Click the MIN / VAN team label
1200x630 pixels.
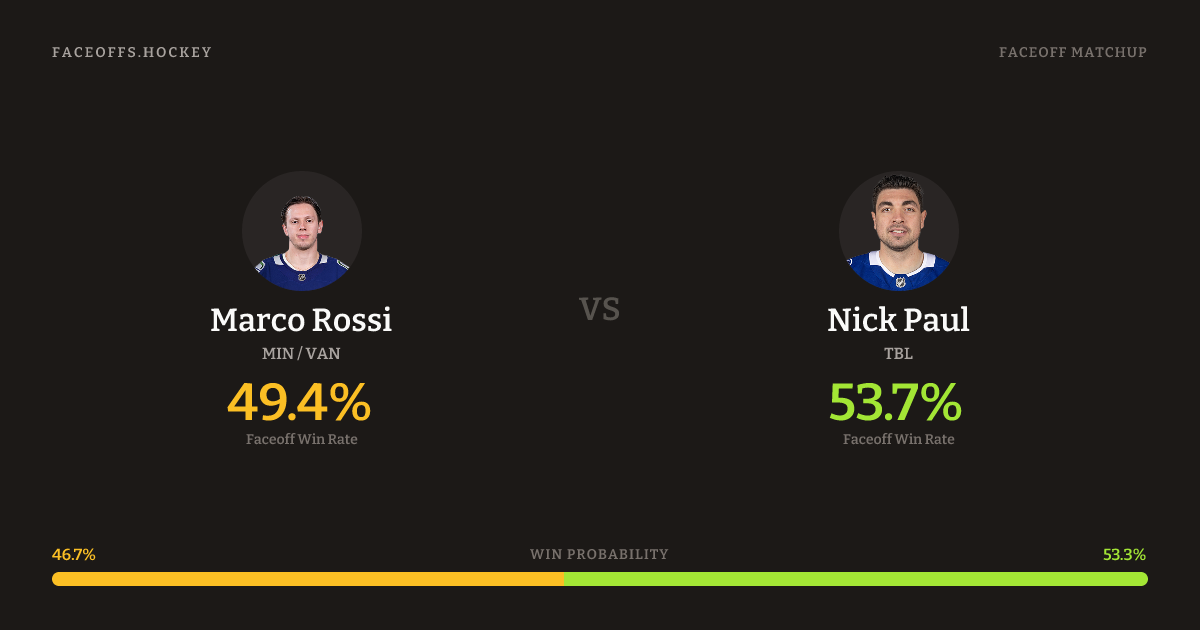pos(301,354)
